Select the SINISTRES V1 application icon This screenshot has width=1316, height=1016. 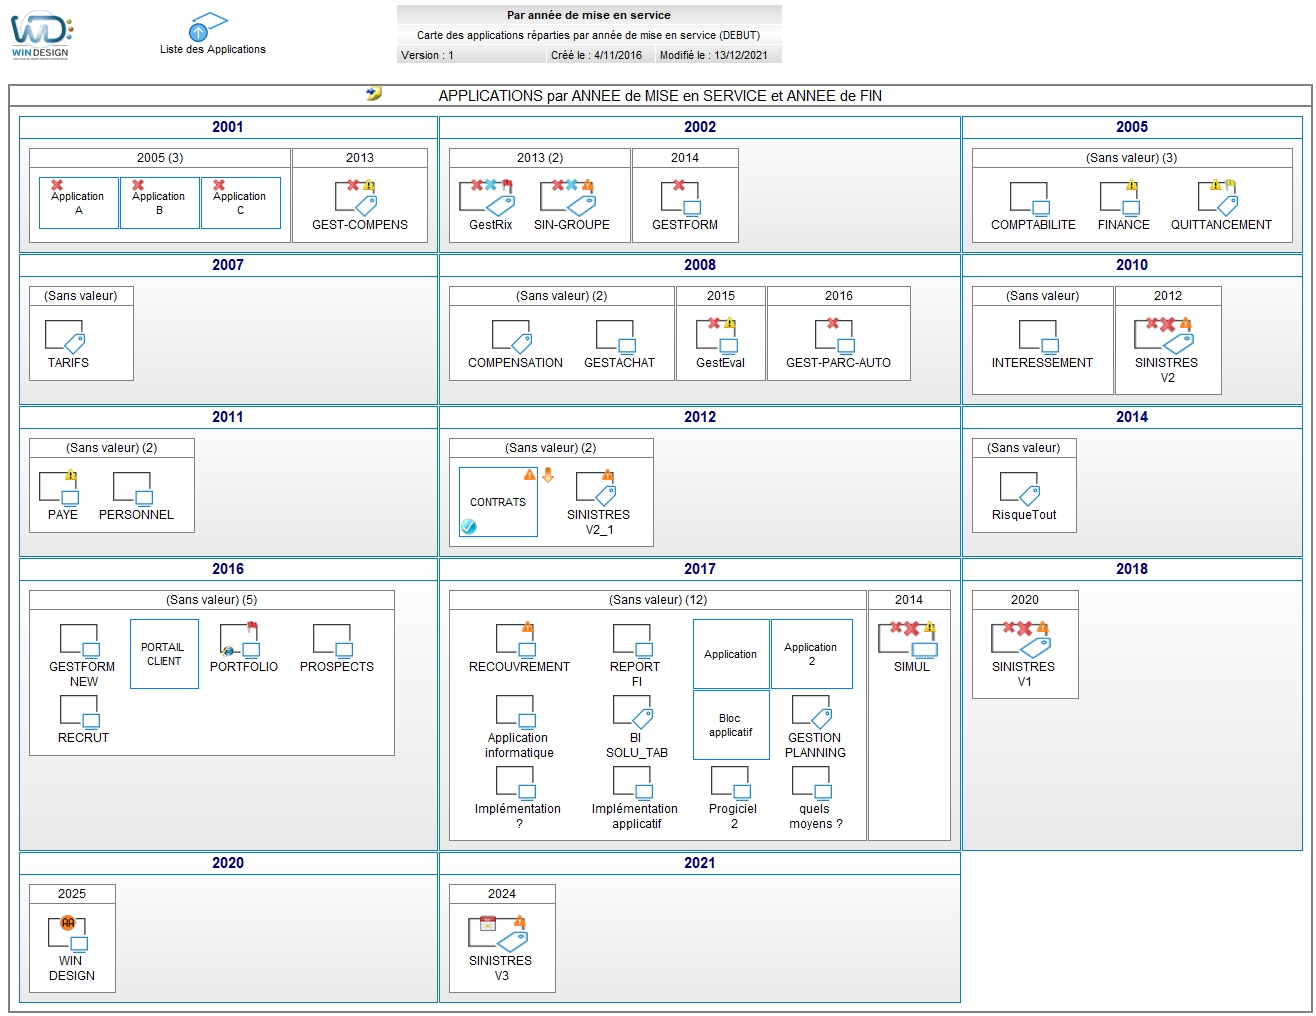click(x=1022, y=640)
